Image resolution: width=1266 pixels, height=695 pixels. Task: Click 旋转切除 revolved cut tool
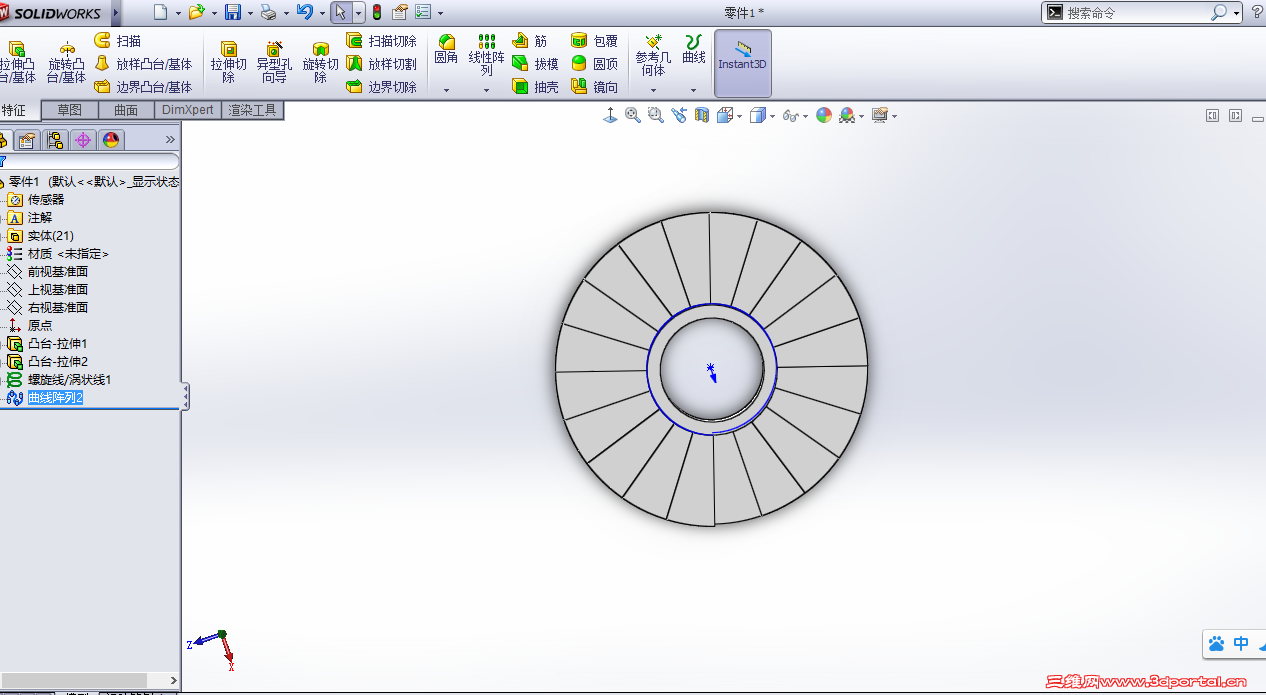(320, 62)
